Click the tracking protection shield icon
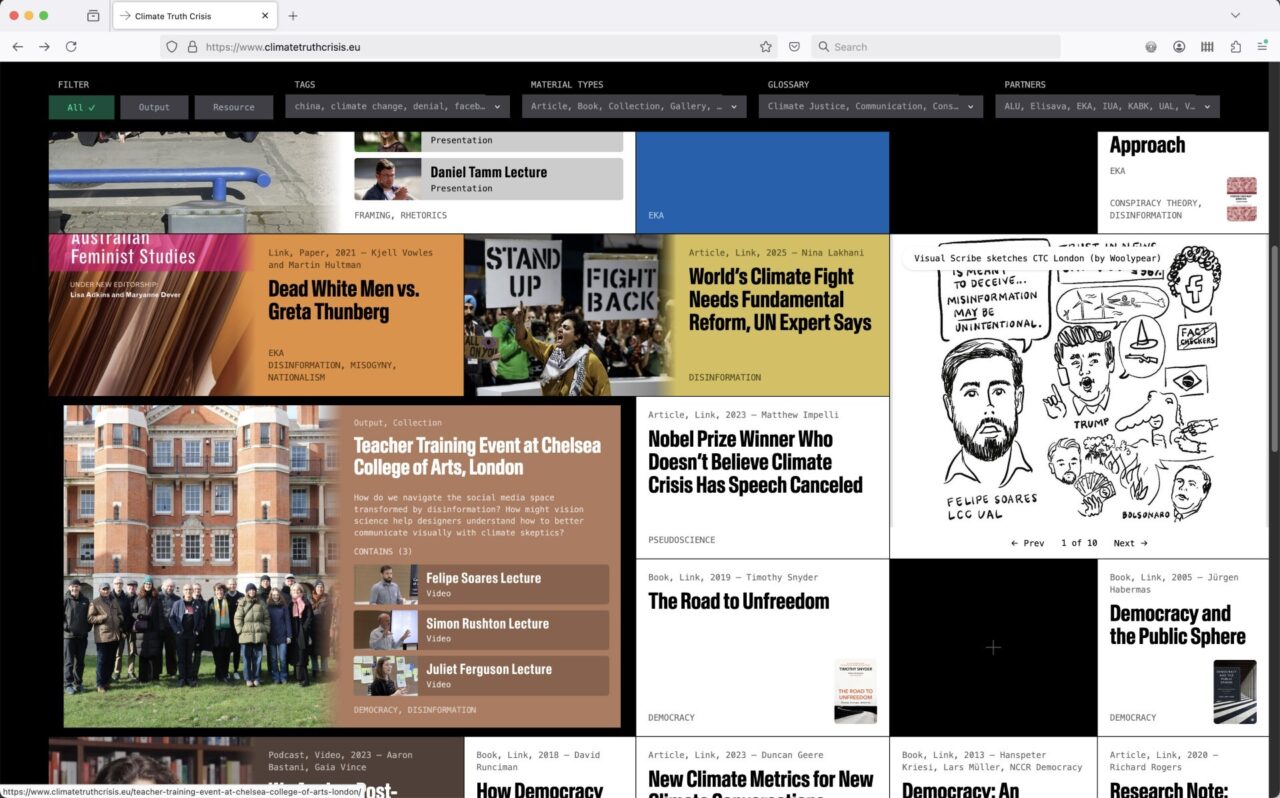 172,47
